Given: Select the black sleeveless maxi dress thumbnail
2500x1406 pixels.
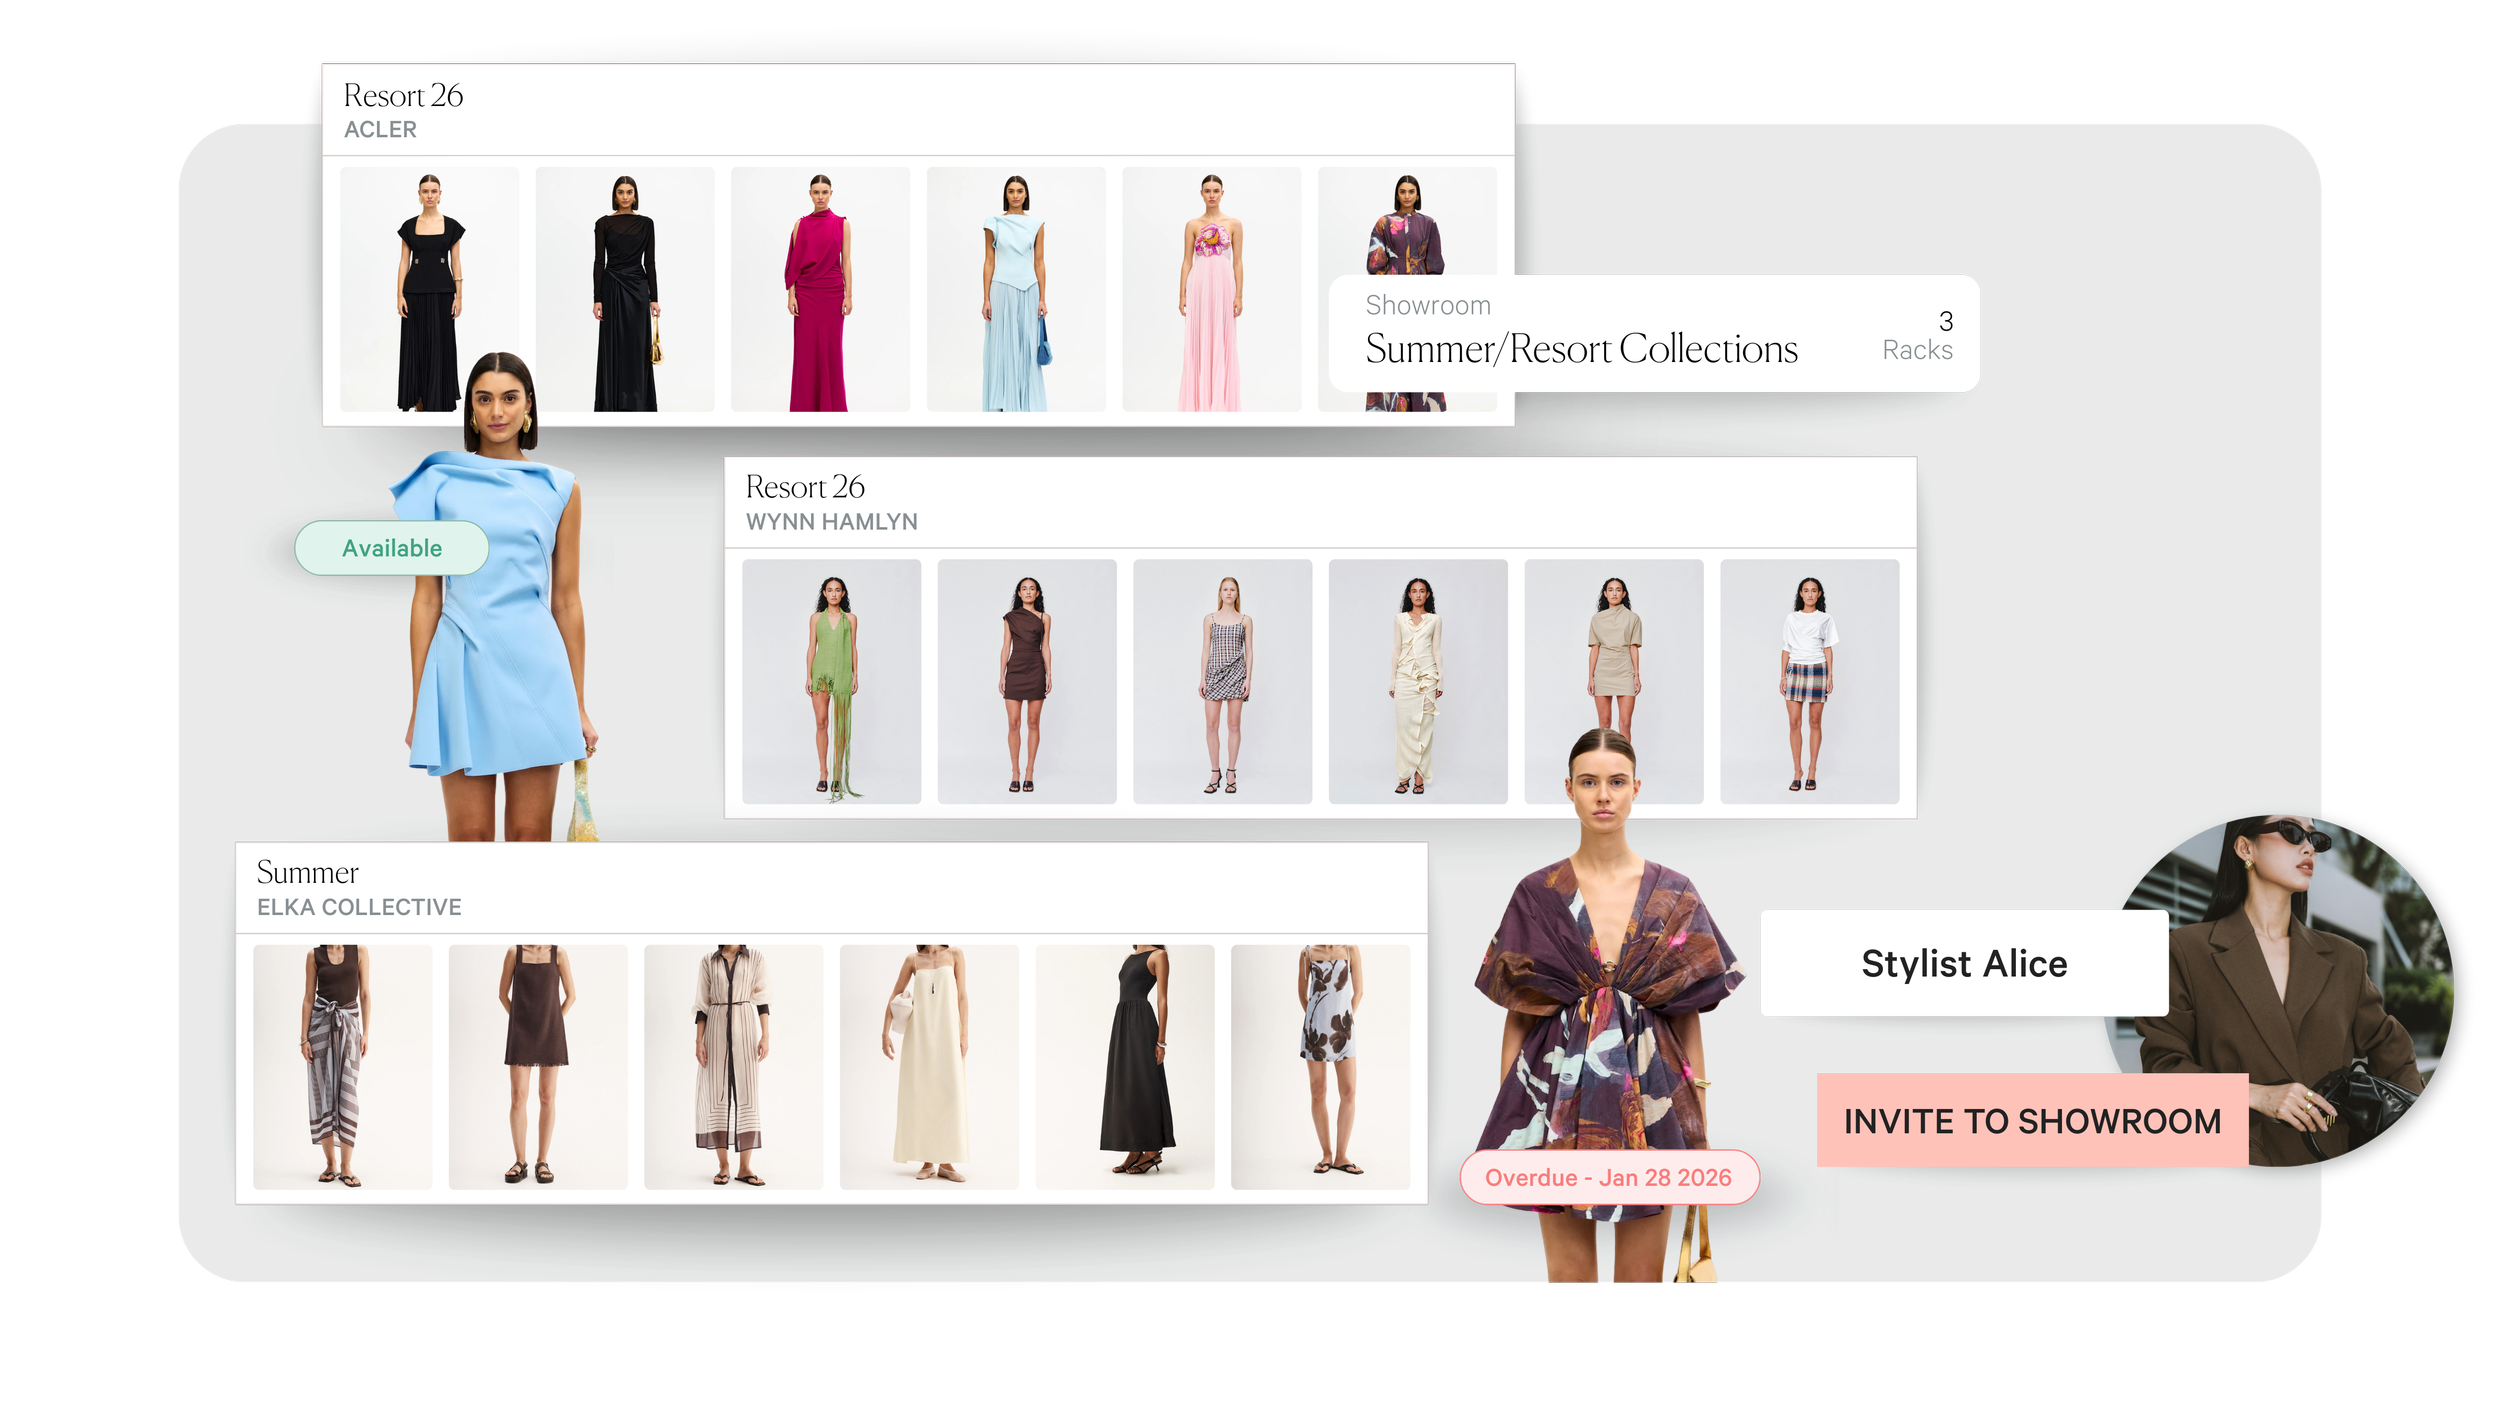Looking at the screenshot, I should pyautogui.click(x=1124, y=1066).
